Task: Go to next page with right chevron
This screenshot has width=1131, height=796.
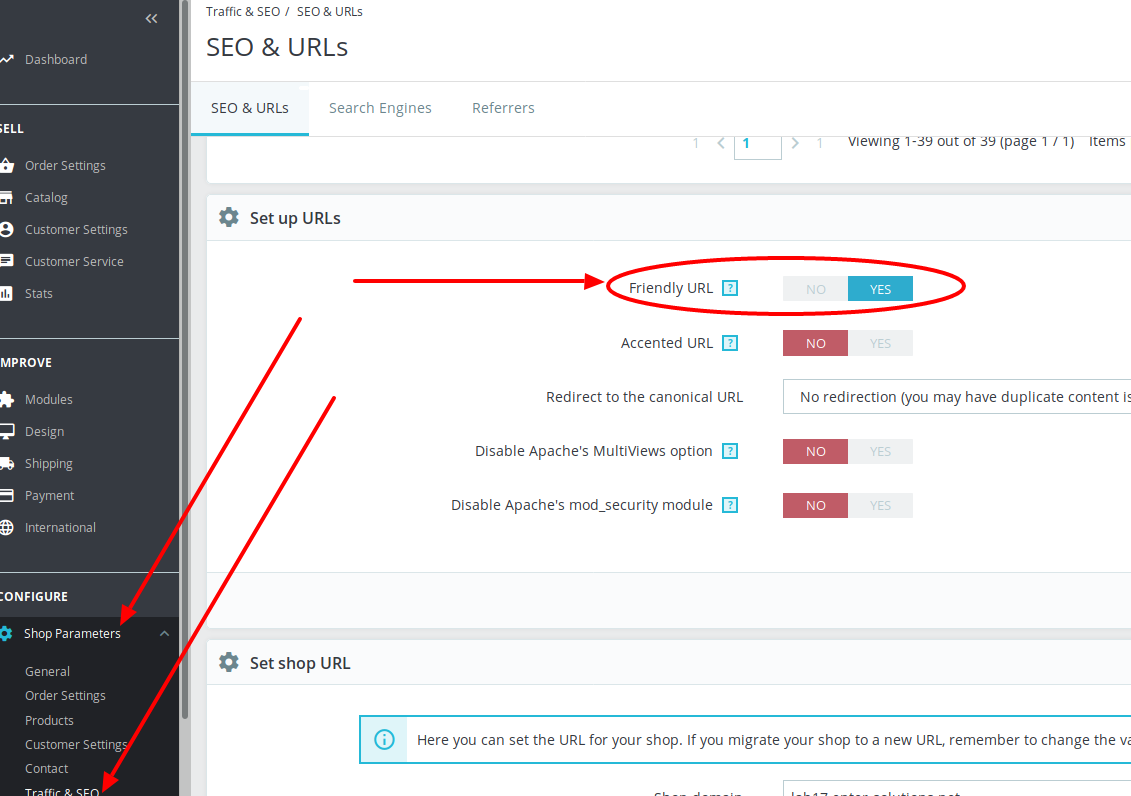Action: tap(795, 143)
